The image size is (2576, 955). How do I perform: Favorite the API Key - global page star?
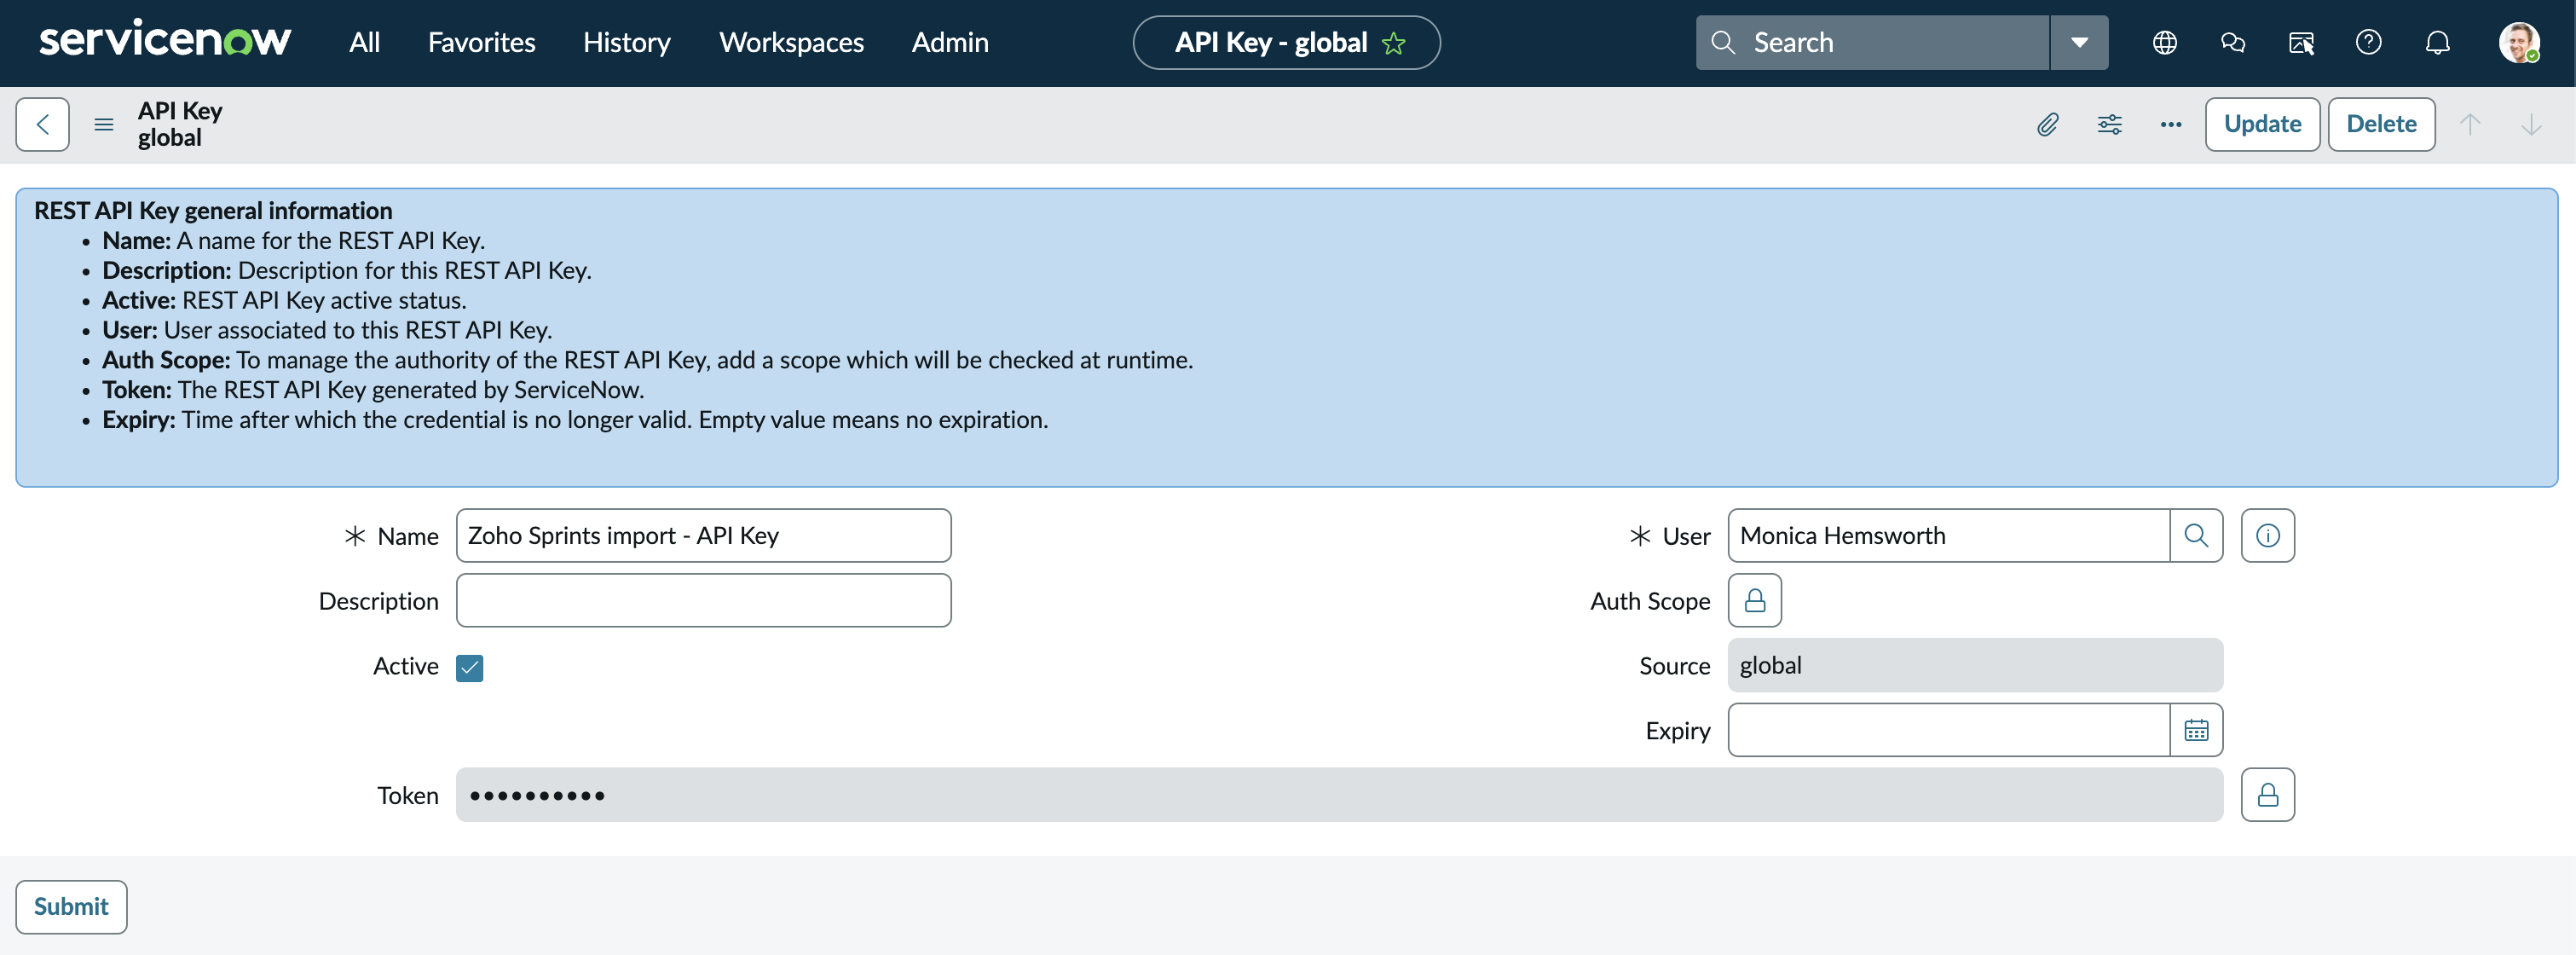click(x=1393, y=43)
